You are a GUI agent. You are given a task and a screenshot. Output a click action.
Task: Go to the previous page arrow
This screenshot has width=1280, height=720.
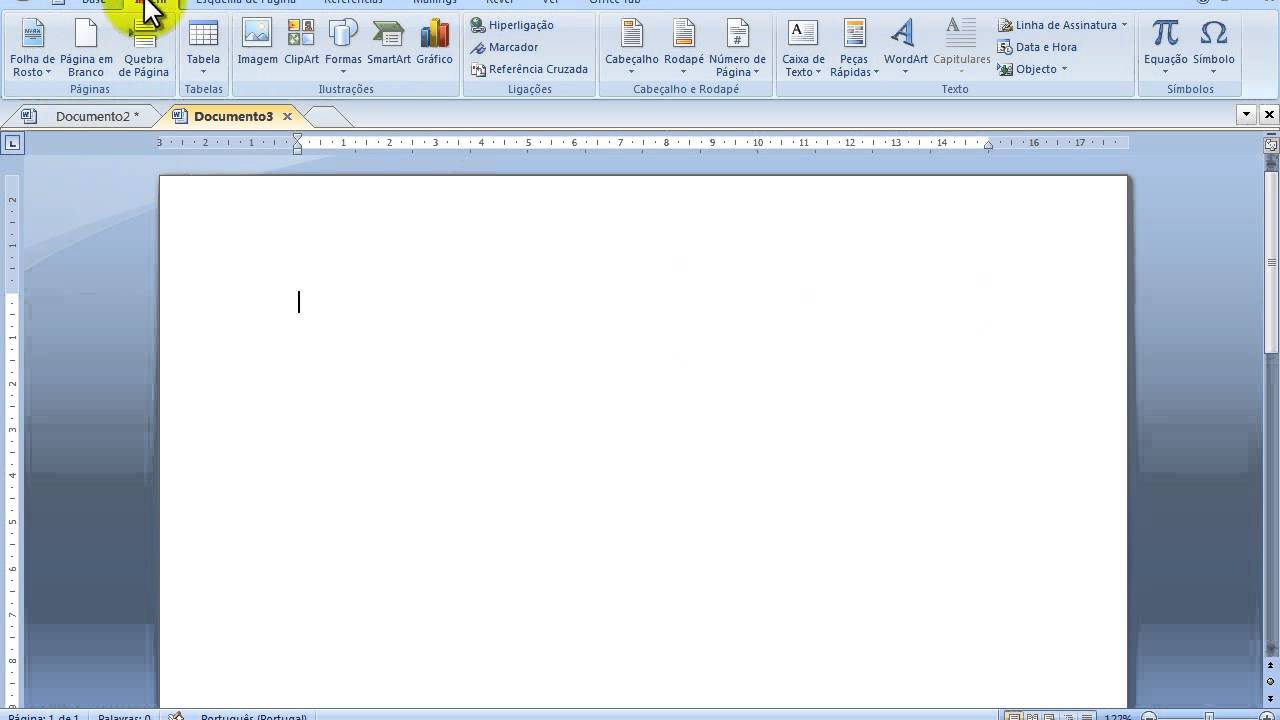tap(1271, 666)
